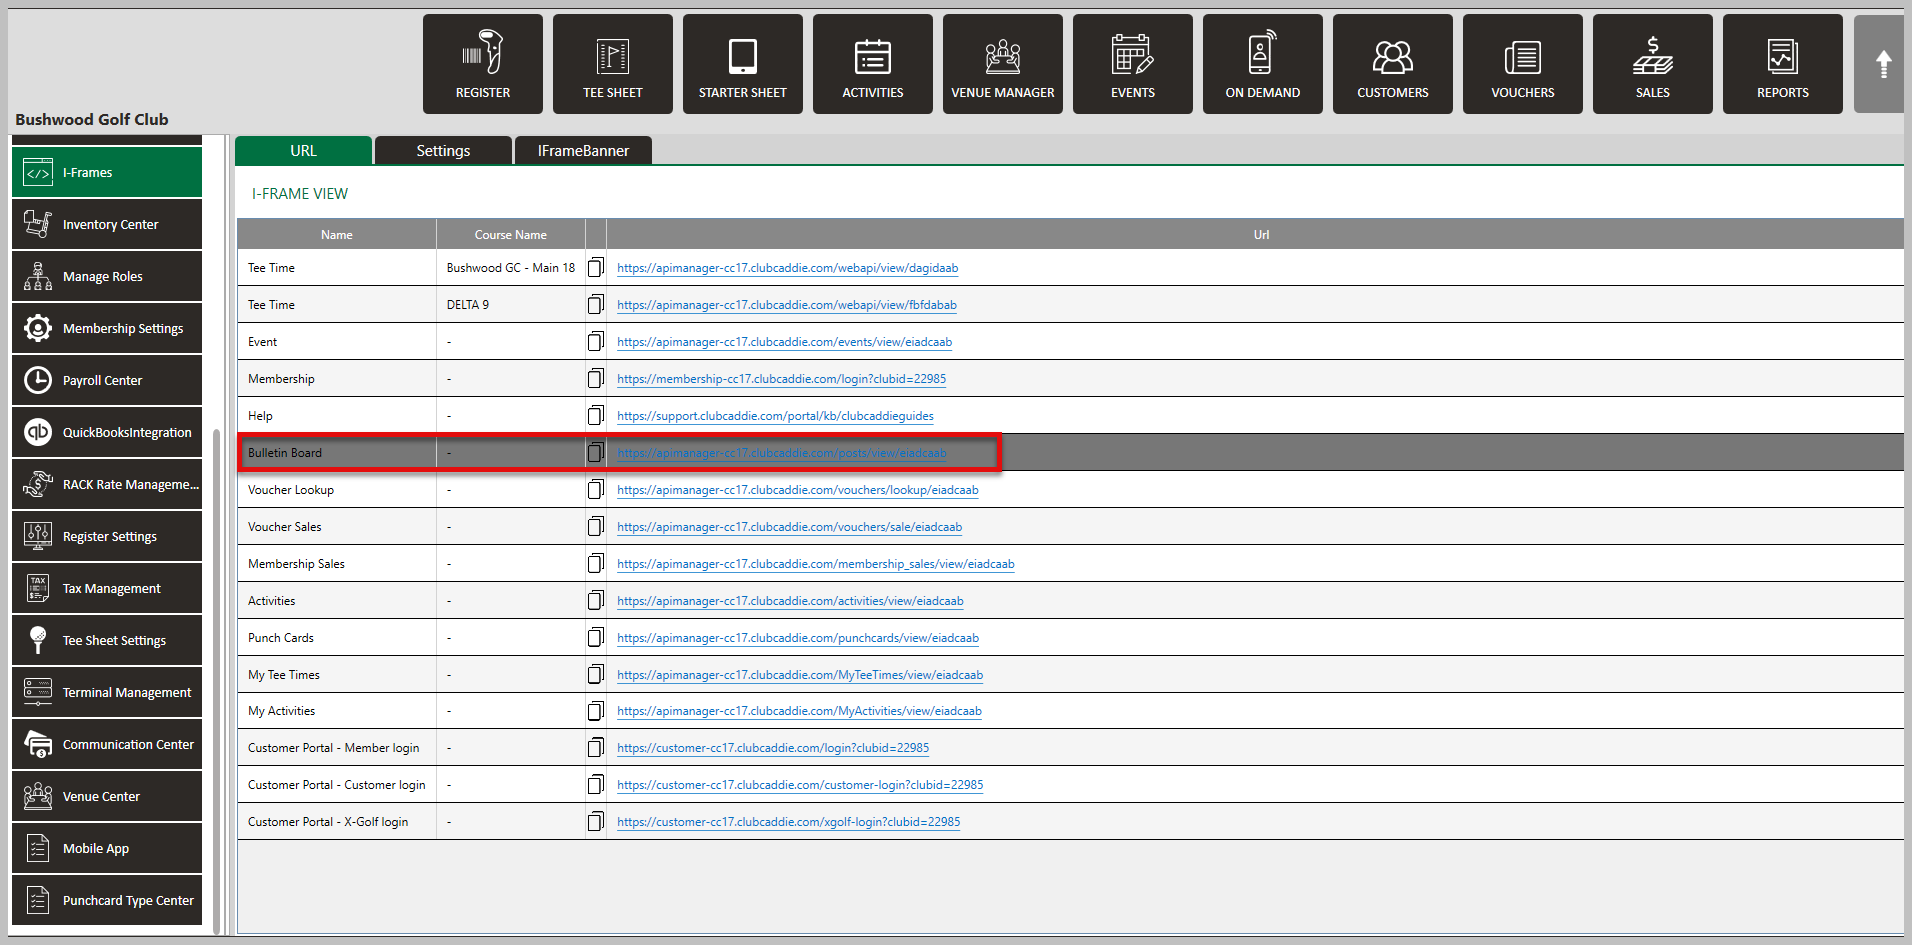Open QuickBooksIntegration from sidebar
This screenshot has width=1912, height=945.
(x=107, y=432)
